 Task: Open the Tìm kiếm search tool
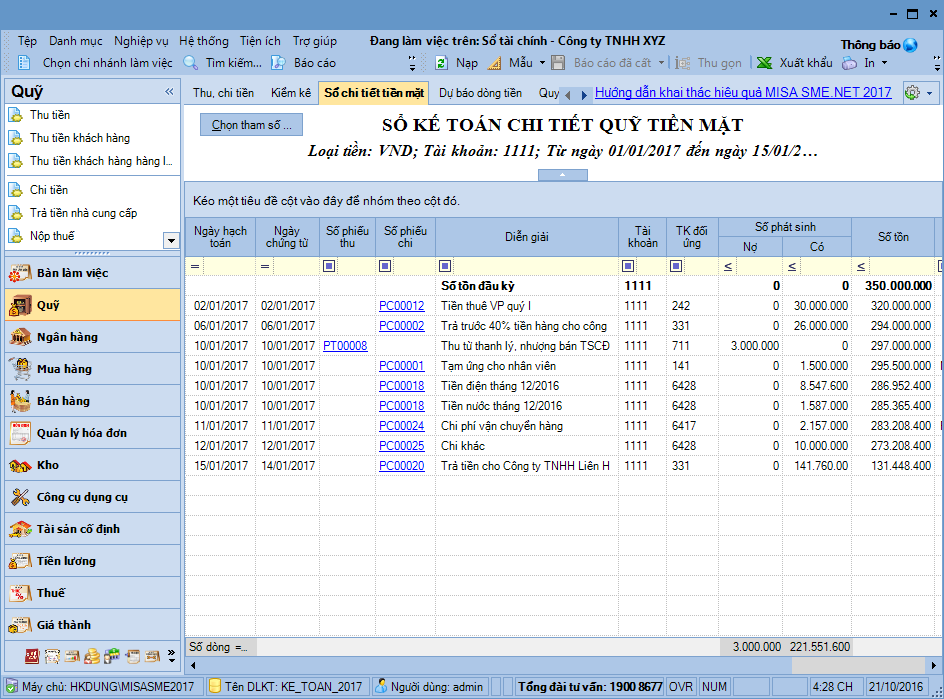pos(191,63)
